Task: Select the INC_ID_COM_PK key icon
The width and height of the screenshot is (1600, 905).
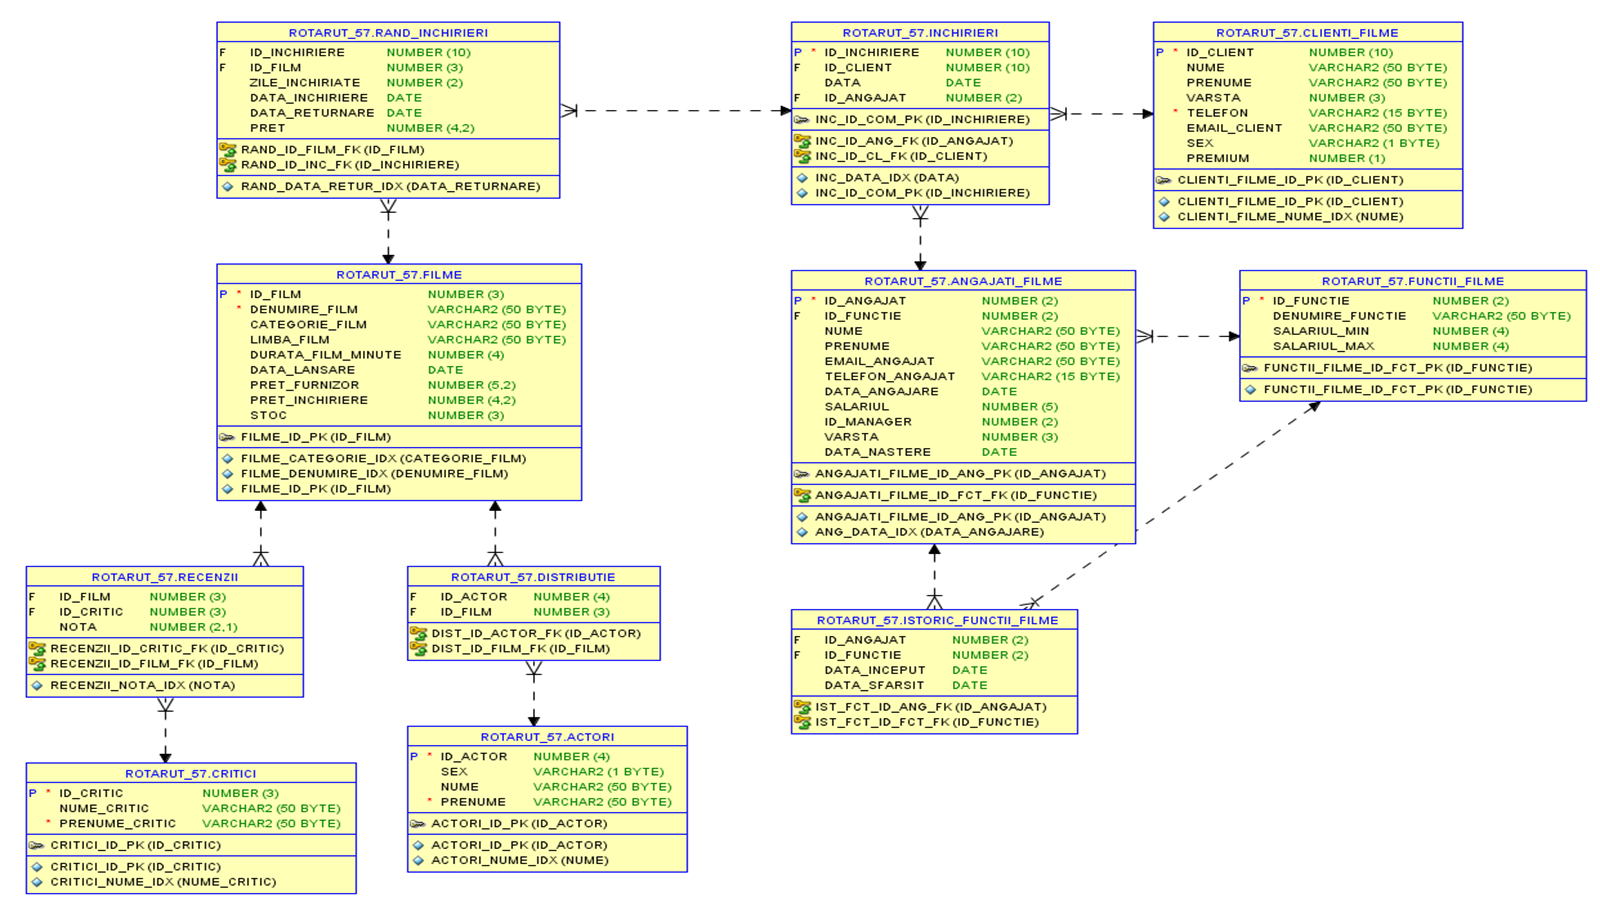Action: [x=801, y=119]
